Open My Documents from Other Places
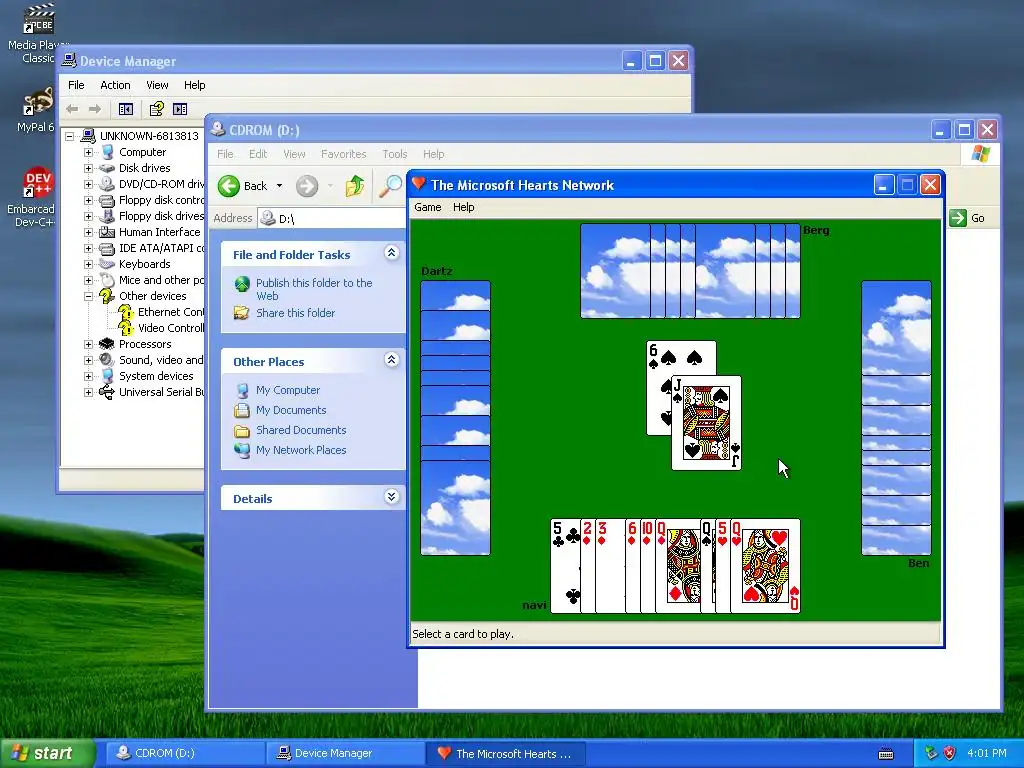The width and height of the screenshot is (1024, 768). (291, 410)
